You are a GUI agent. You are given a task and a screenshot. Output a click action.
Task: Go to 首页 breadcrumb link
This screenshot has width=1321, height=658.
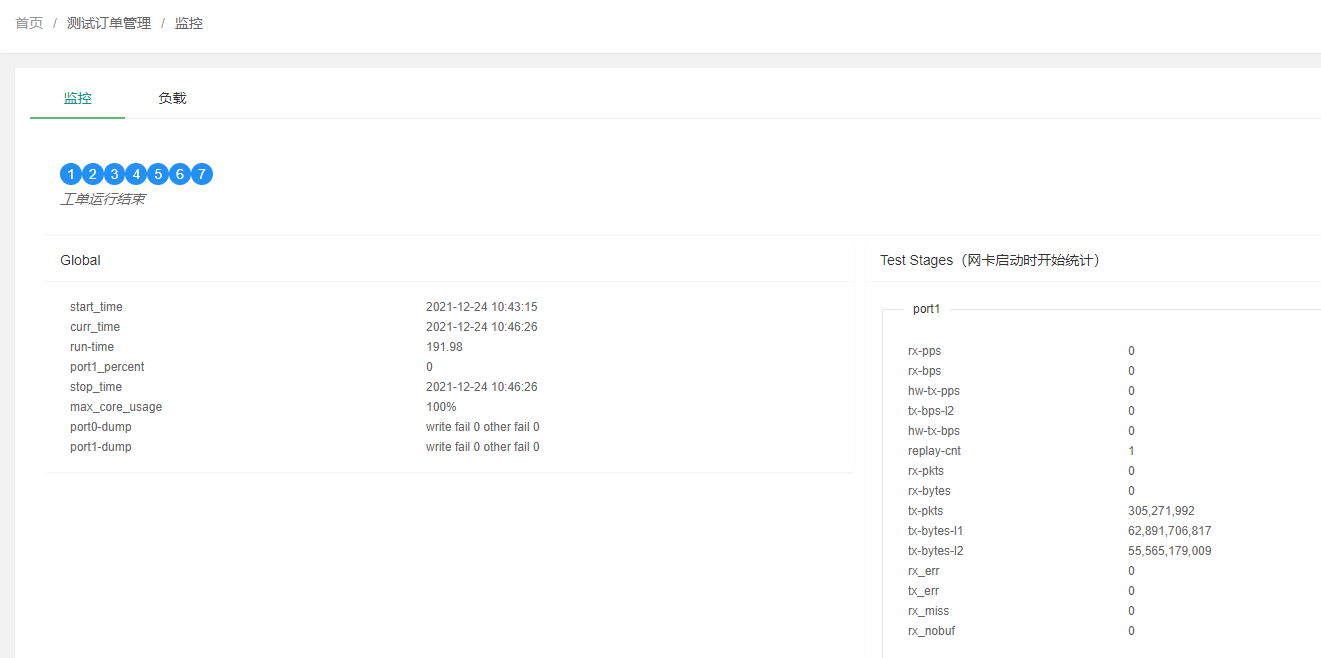(x=29, y=23)
